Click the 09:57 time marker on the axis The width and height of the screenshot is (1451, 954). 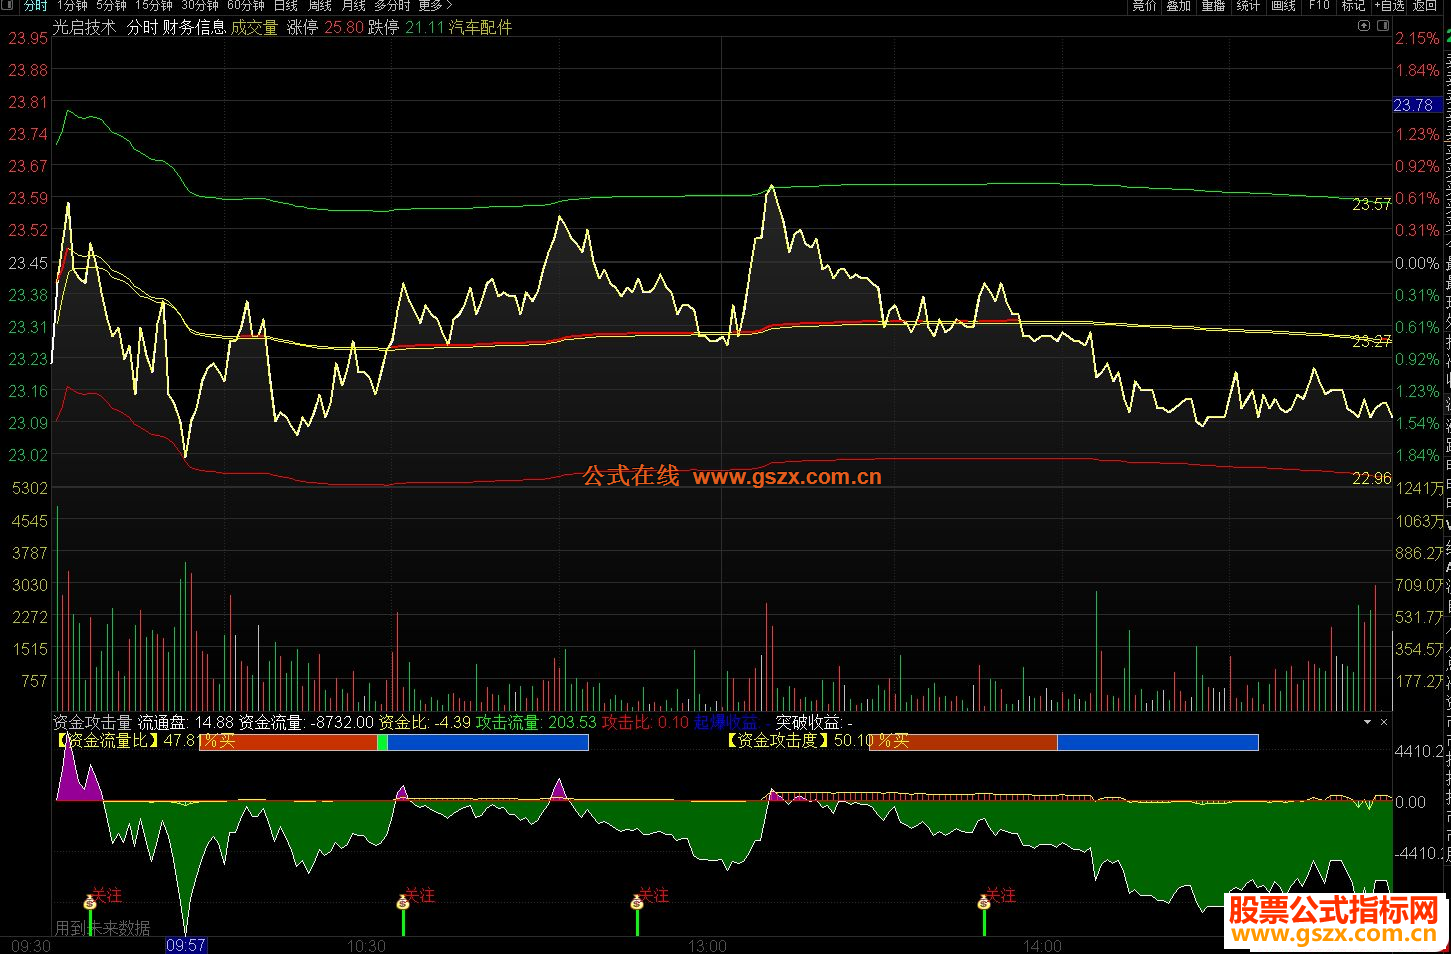point(186,945)
